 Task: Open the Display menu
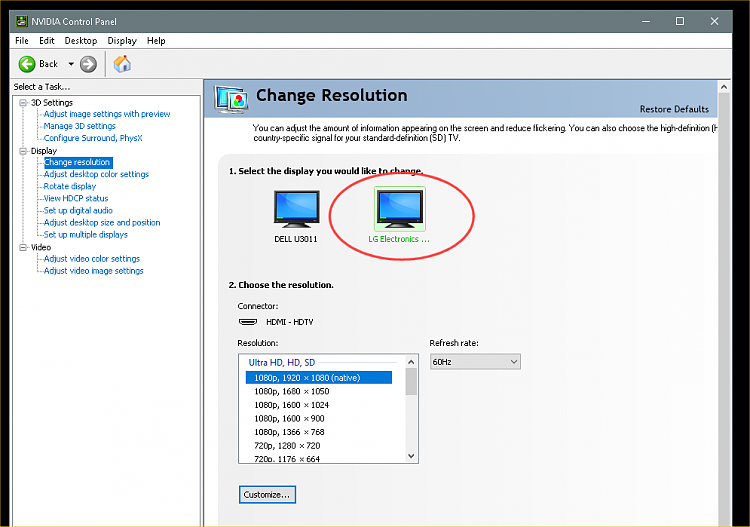122,41
